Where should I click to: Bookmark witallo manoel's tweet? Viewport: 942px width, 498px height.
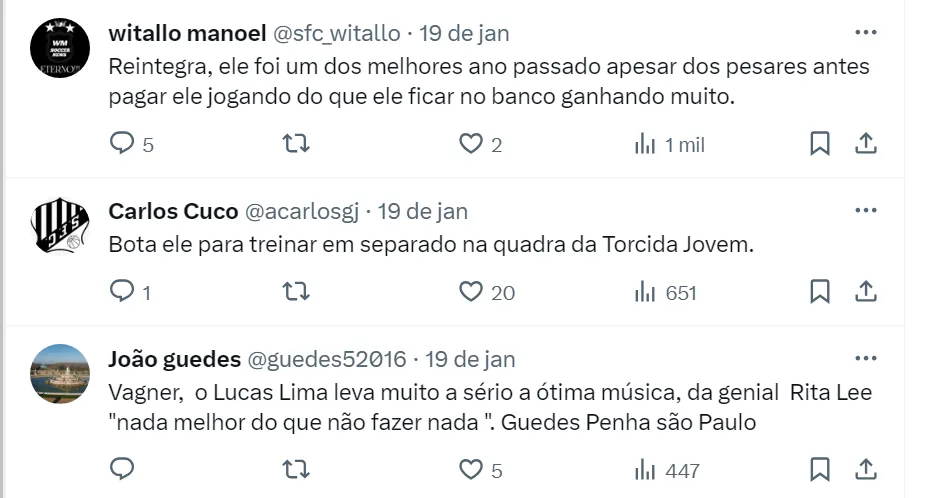pyautogui.click(x=819, y=145)
